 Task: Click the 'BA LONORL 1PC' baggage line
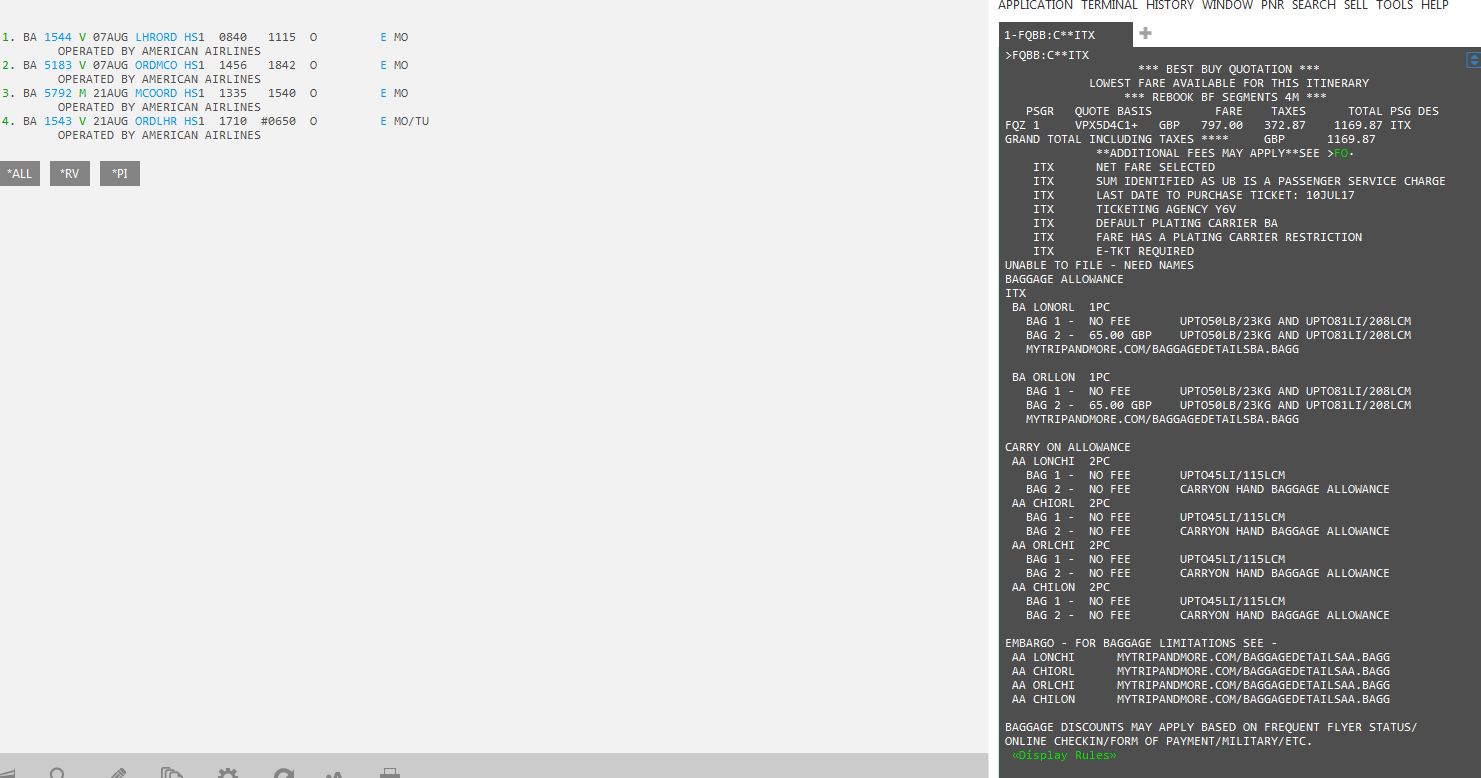(1061, 308)
